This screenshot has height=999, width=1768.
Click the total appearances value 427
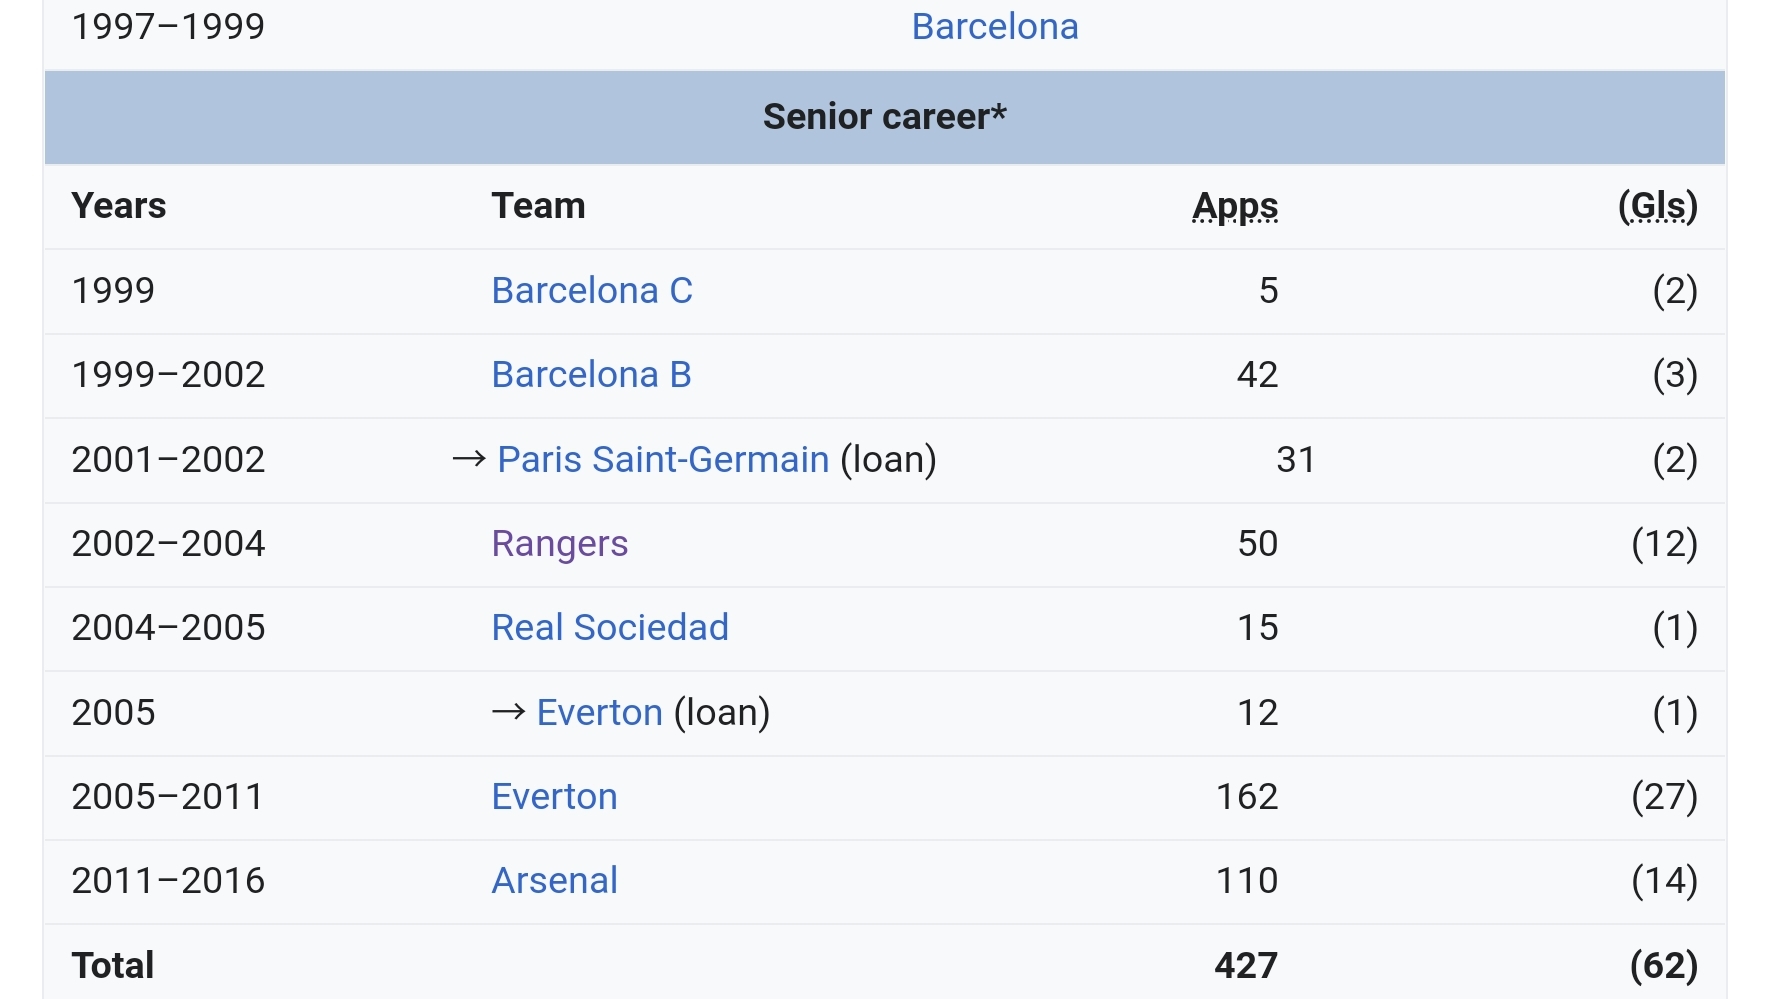point(1245,966)
